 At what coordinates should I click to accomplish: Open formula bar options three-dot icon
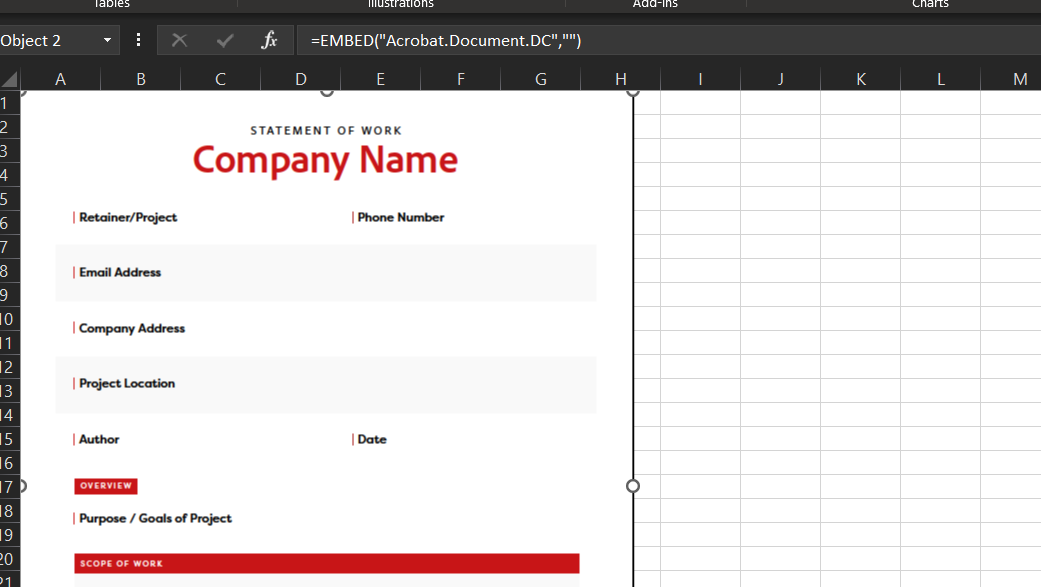click(x=138, y=40)
